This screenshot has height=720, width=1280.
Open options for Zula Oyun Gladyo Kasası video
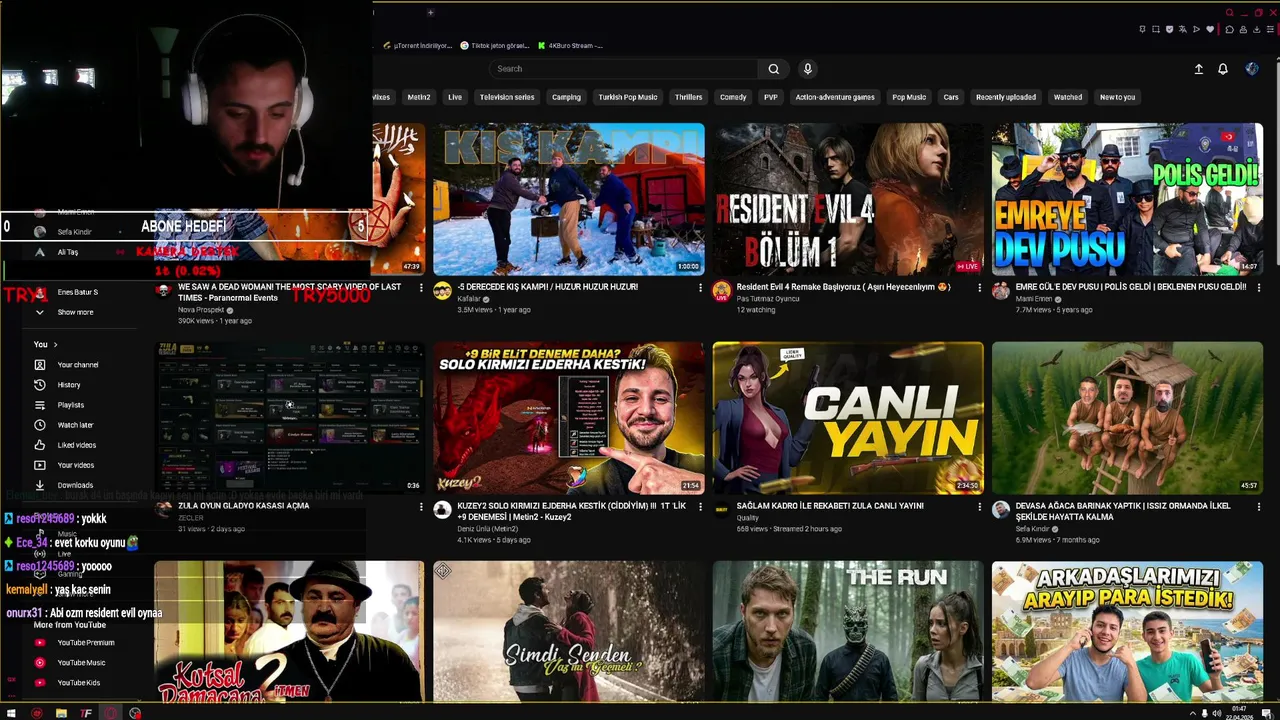pyautogui.click(x=421, y=507)
